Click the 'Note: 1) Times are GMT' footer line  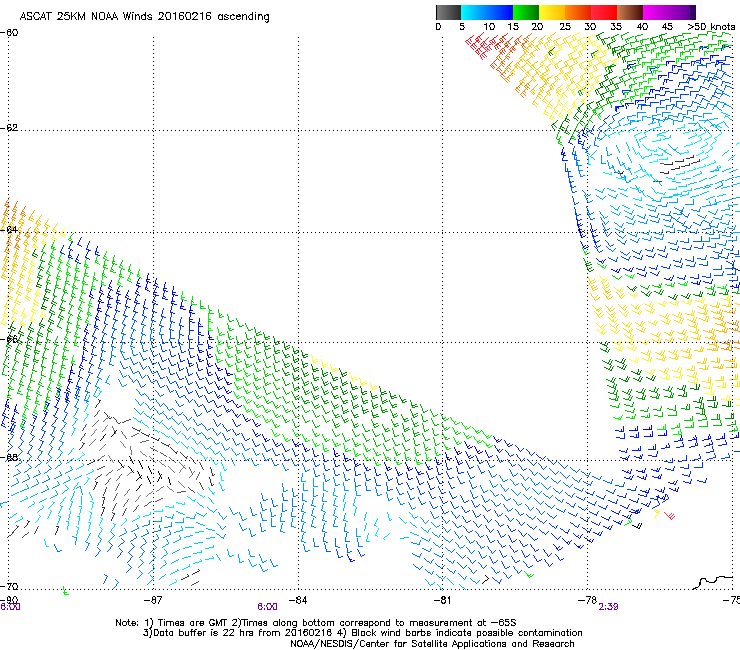[x=316, y=623]
